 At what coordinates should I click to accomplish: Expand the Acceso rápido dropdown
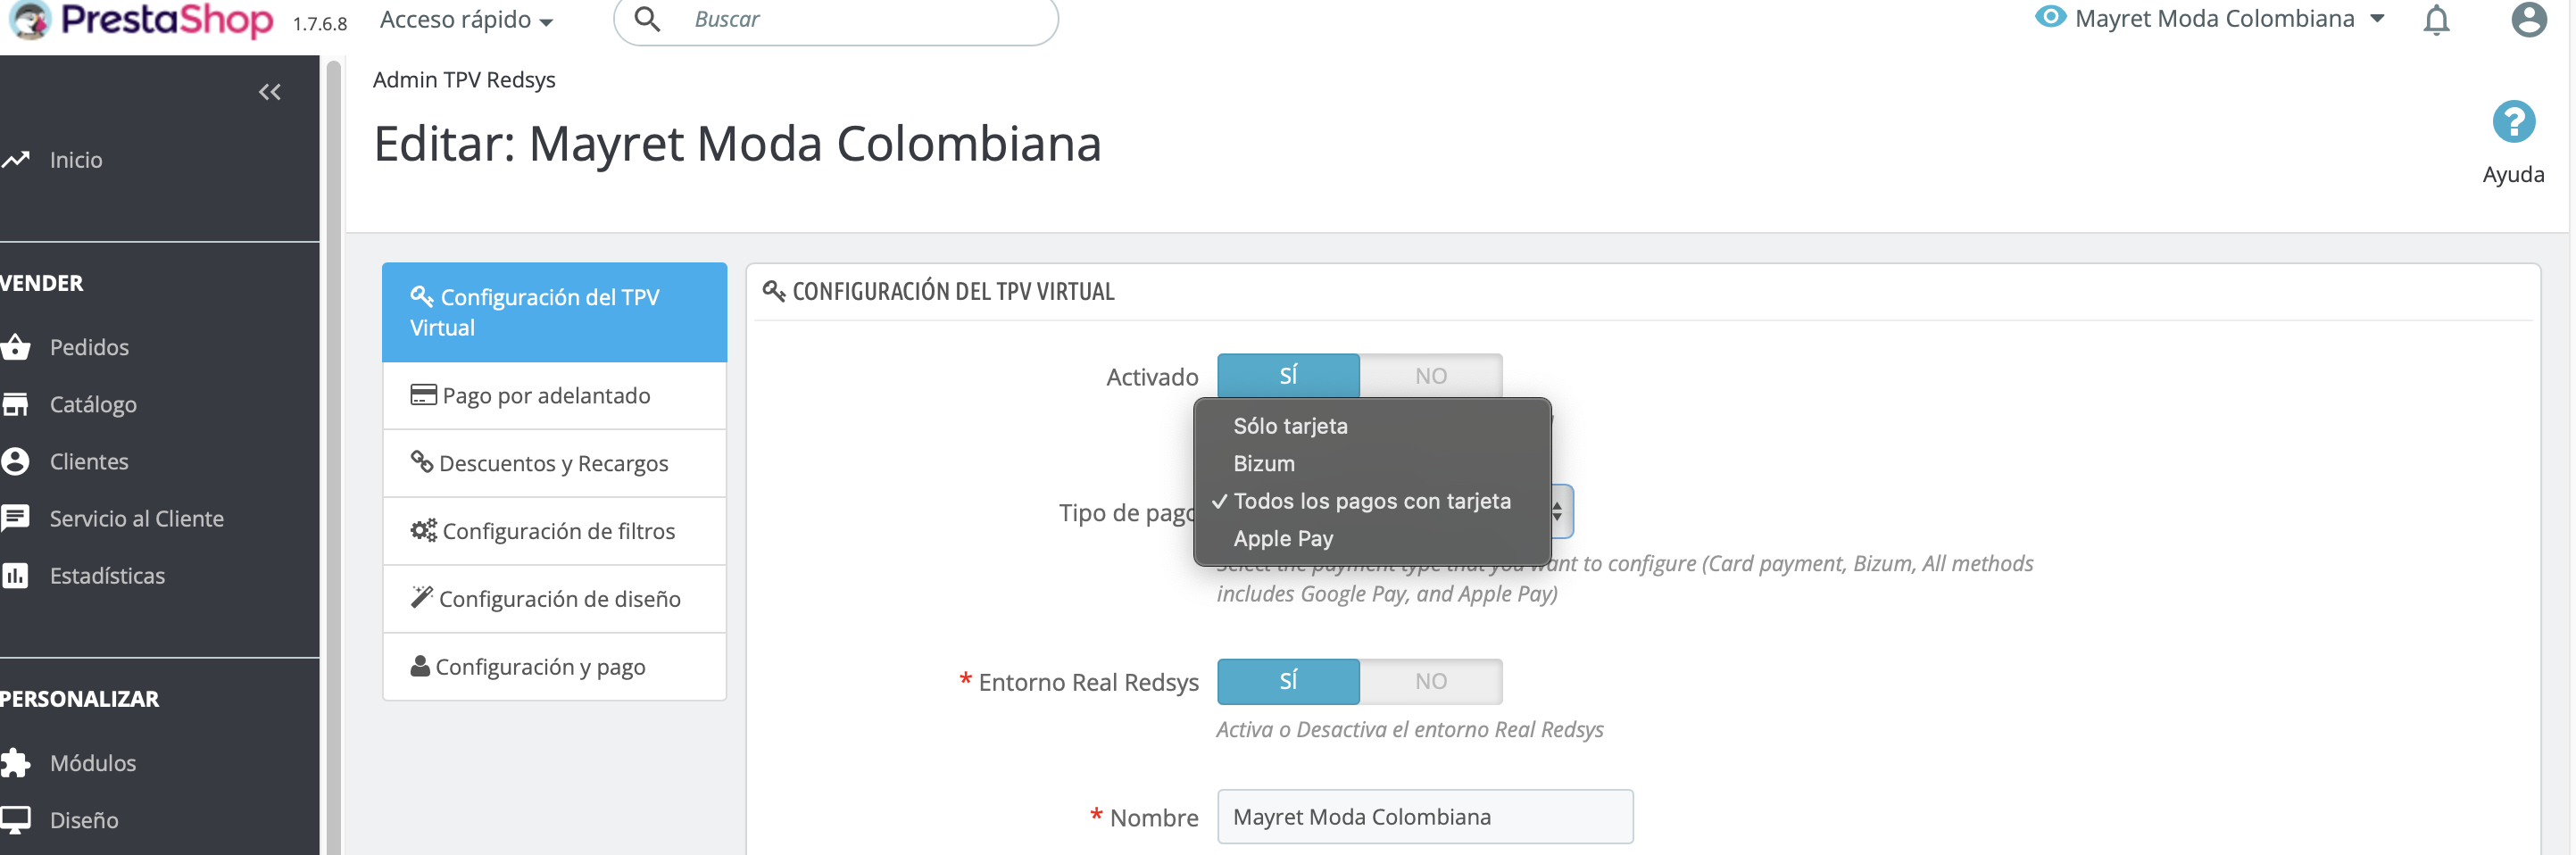click(466, 20)
